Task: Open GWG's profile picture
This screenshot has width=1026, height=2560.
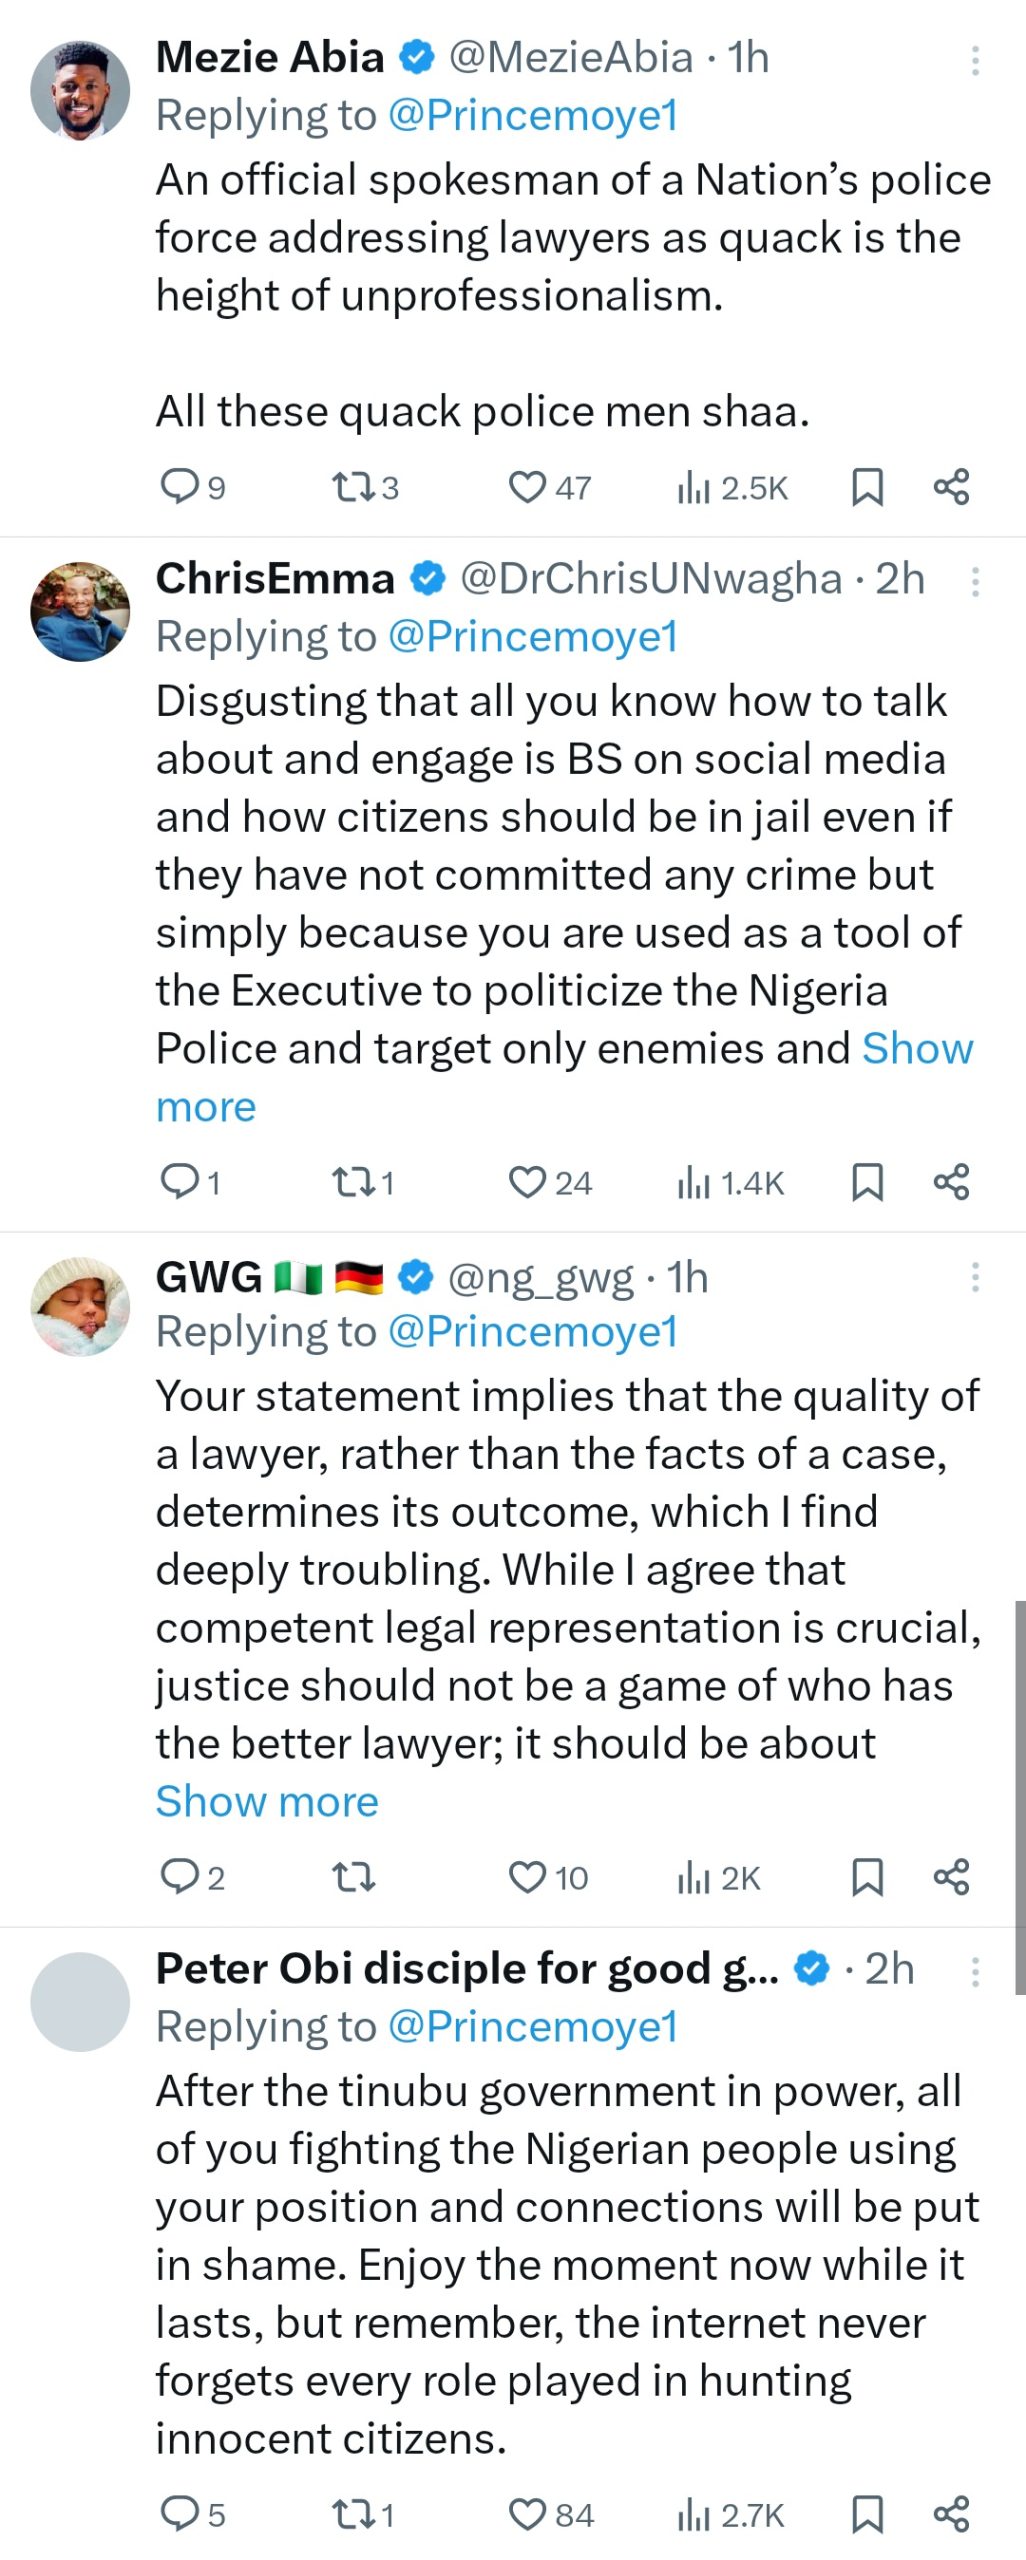Action: [80, 1306]
